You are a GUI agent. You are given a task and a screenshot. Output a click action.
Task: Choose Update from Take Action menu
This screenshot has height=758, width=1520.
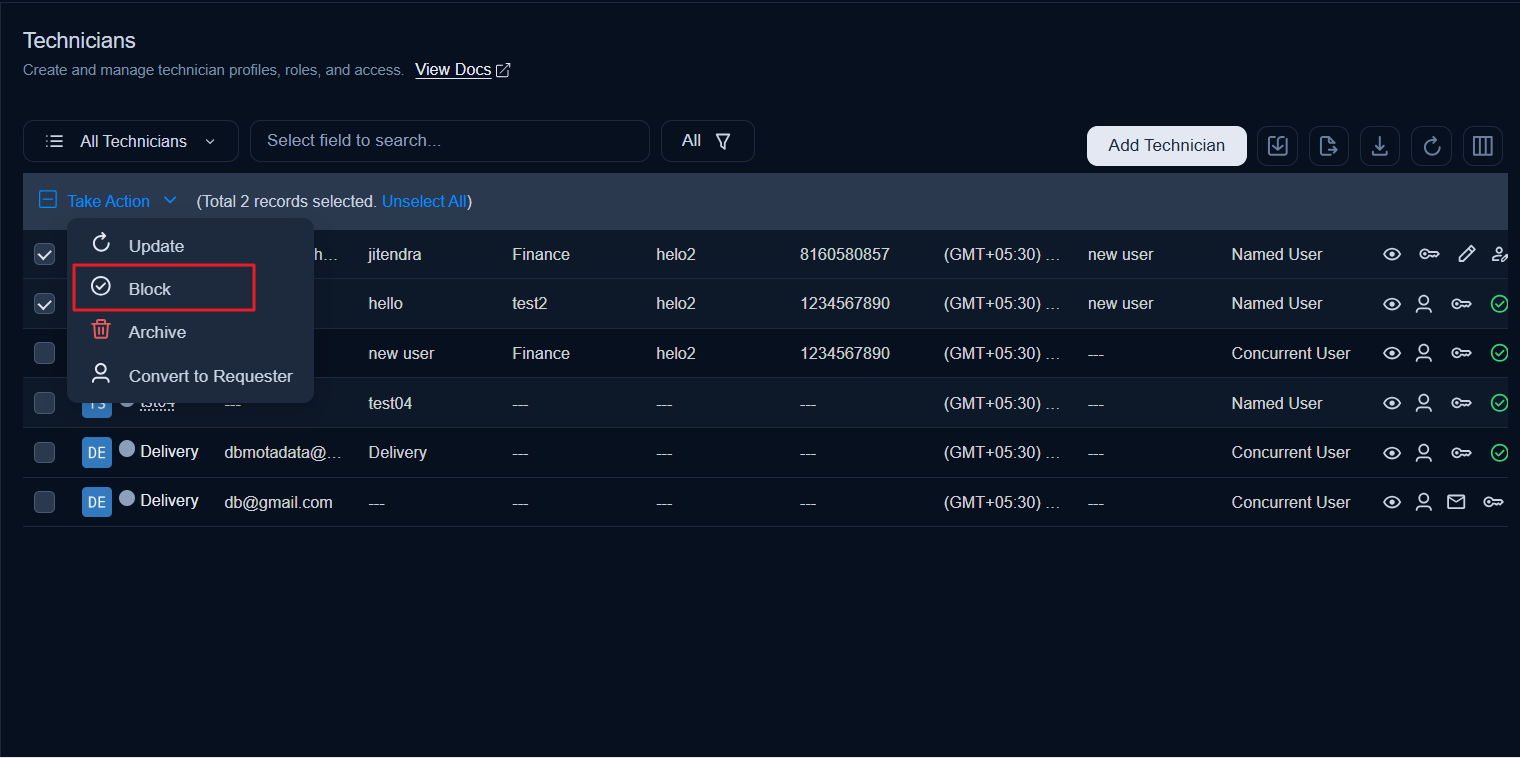click(x=190, y=246)
